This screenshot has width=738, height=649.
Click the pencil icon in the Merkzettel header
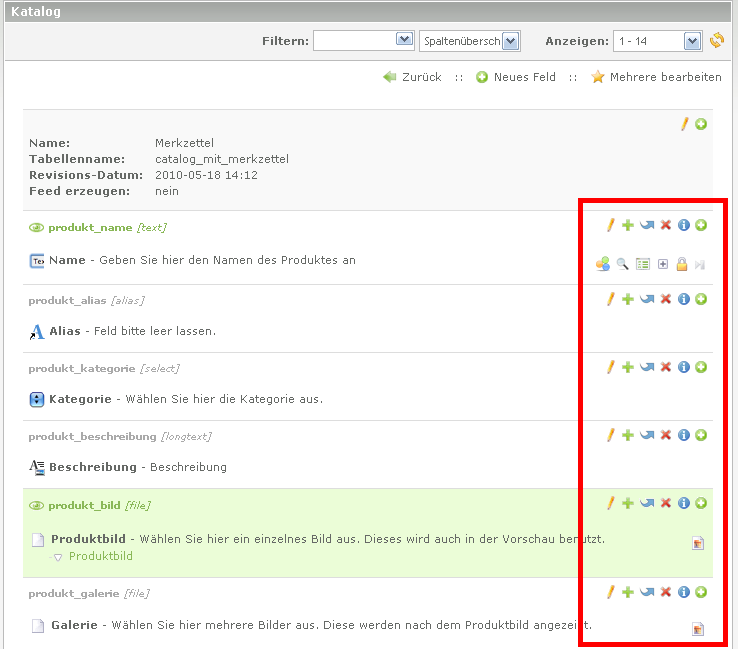[685, 124]
